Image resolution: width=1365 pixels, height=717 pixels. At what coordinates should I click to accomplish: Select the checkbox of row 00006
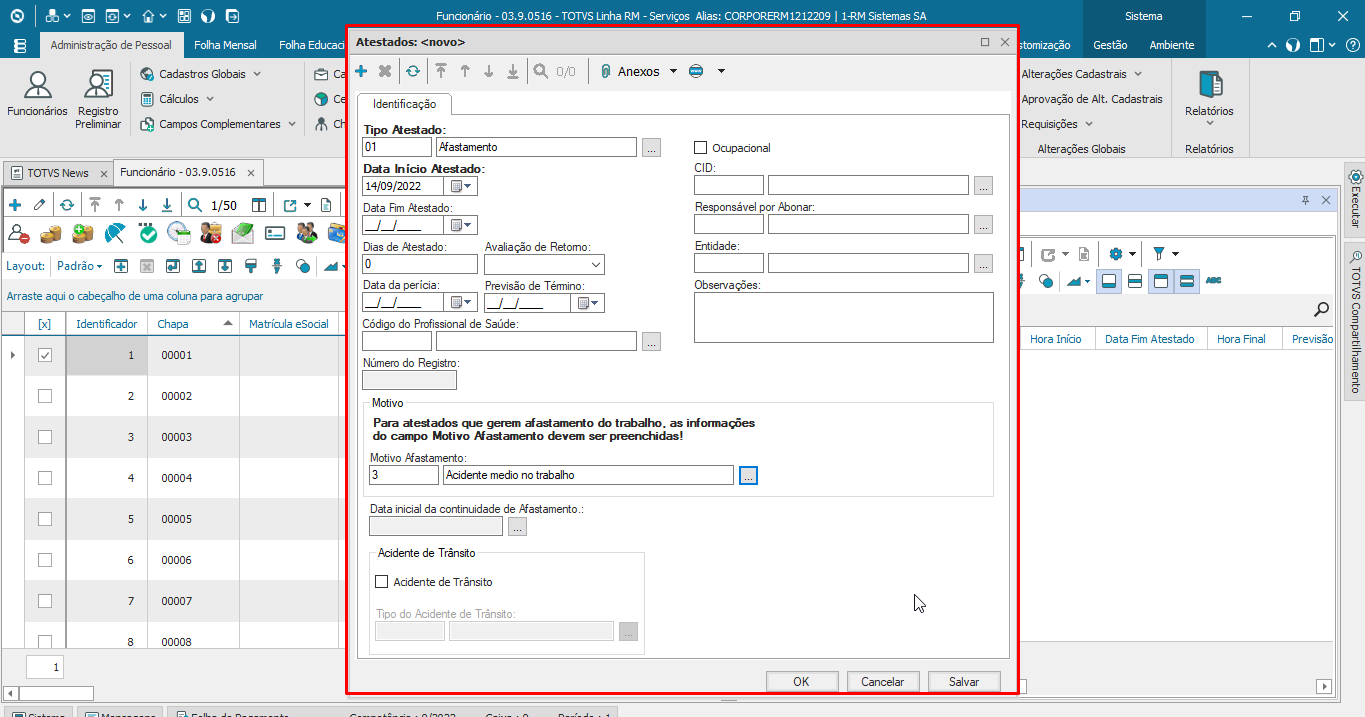tap(44, 560)
